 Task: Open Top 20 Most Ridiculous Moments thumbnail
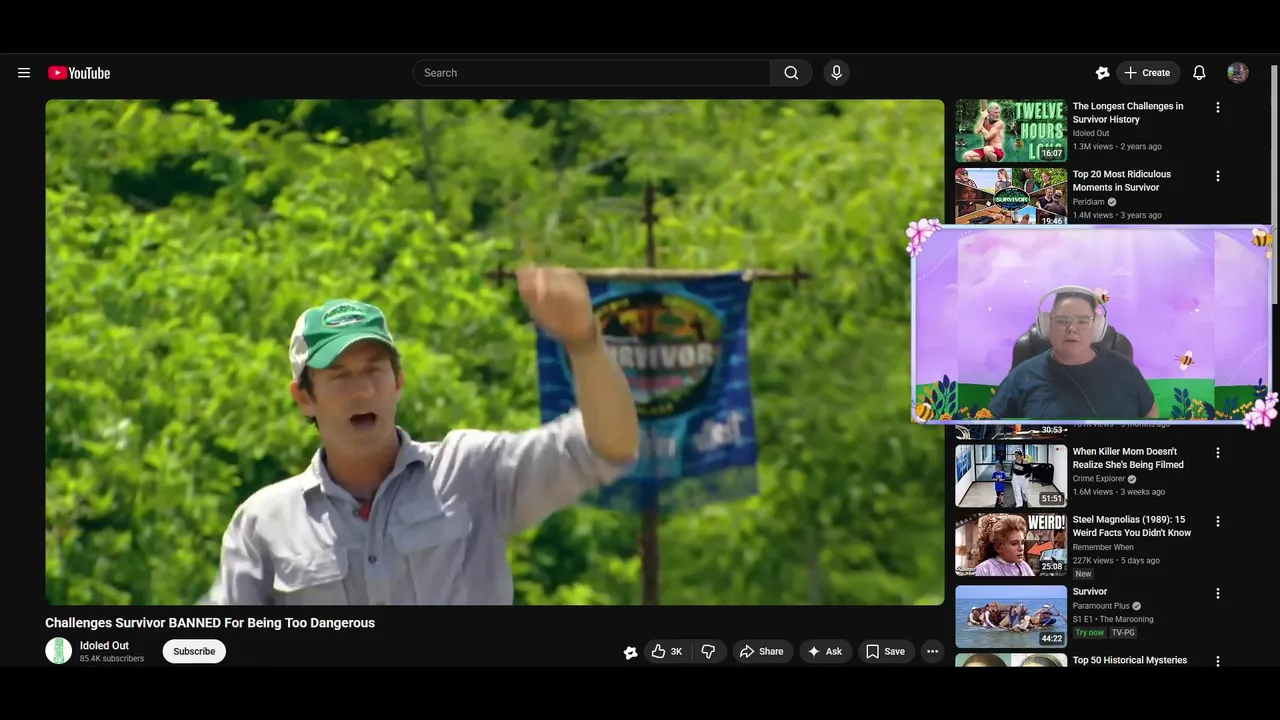point(1011,196)
